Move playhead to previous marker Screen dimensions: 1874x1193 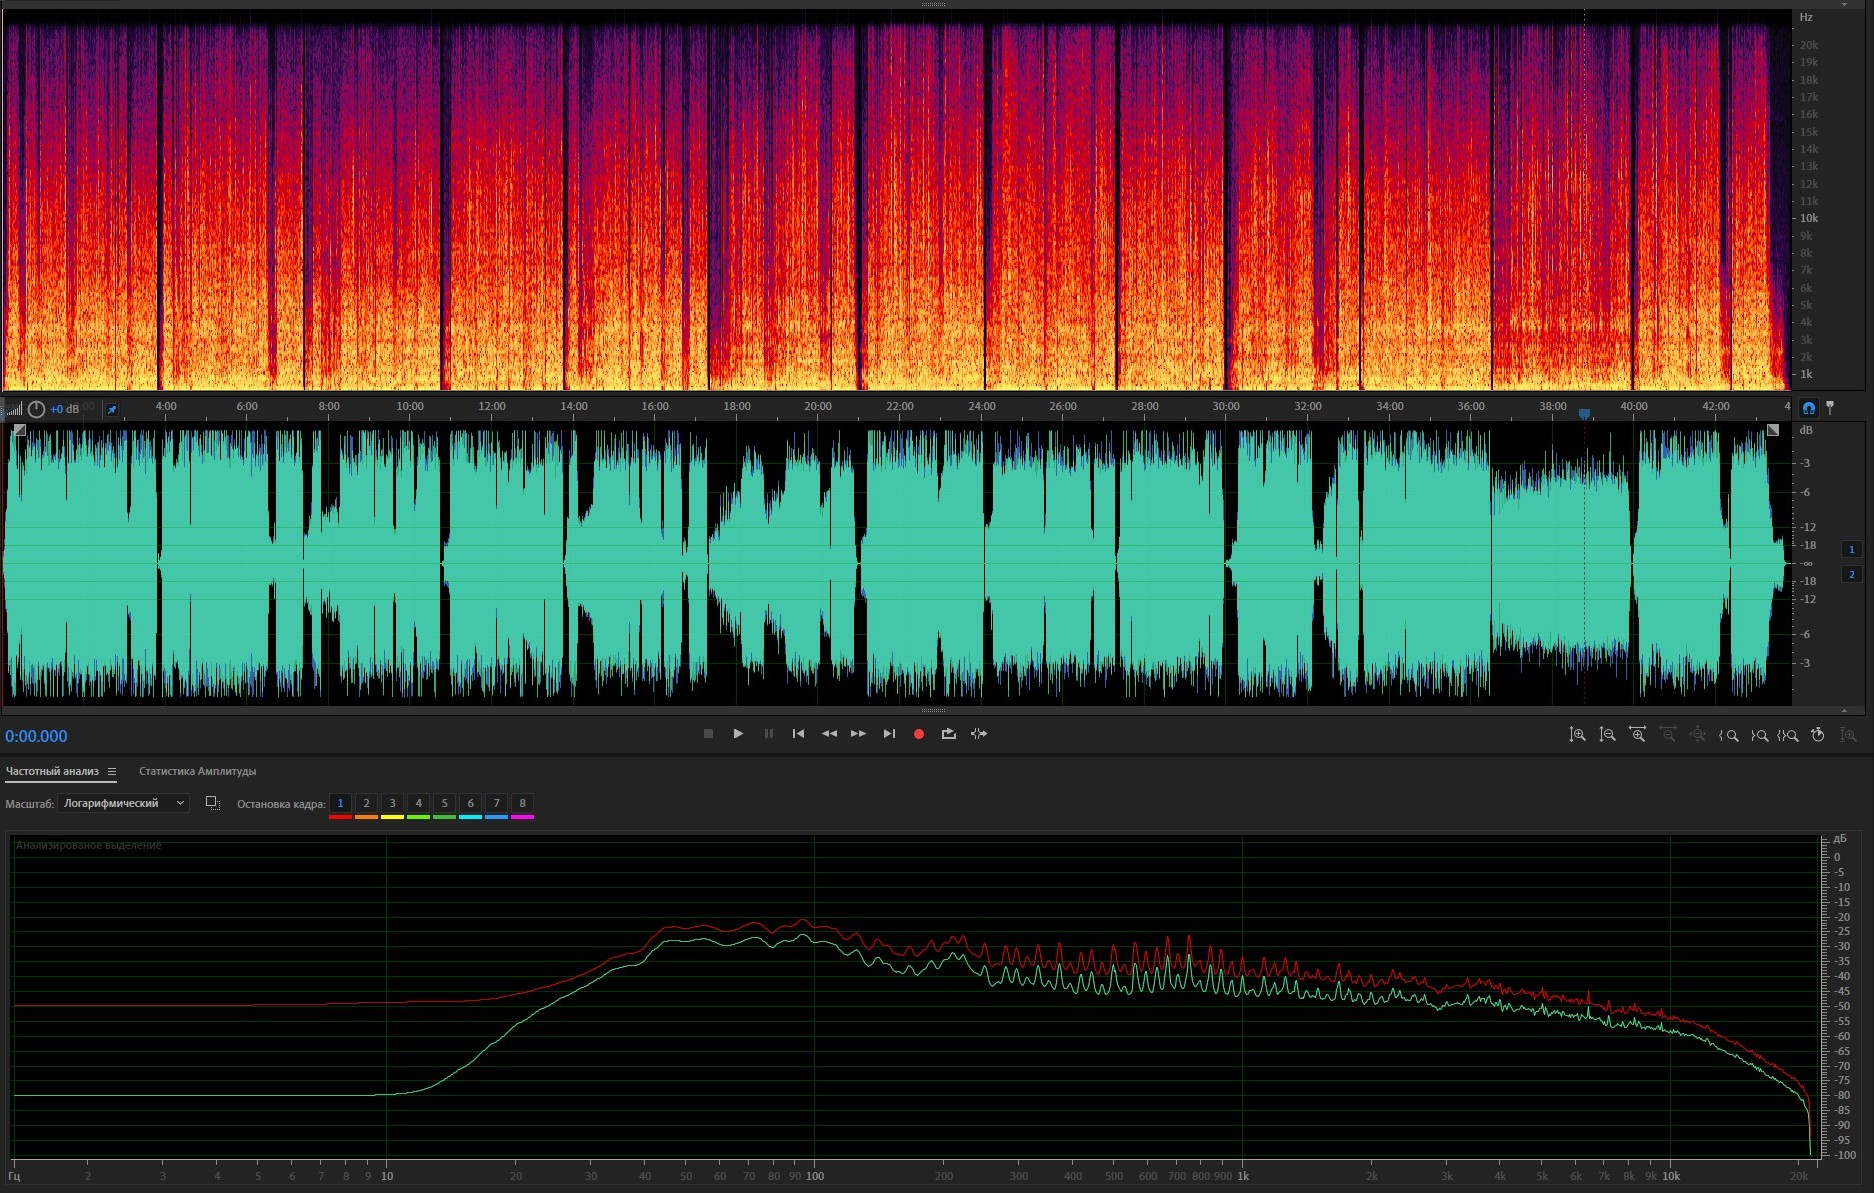798,734
